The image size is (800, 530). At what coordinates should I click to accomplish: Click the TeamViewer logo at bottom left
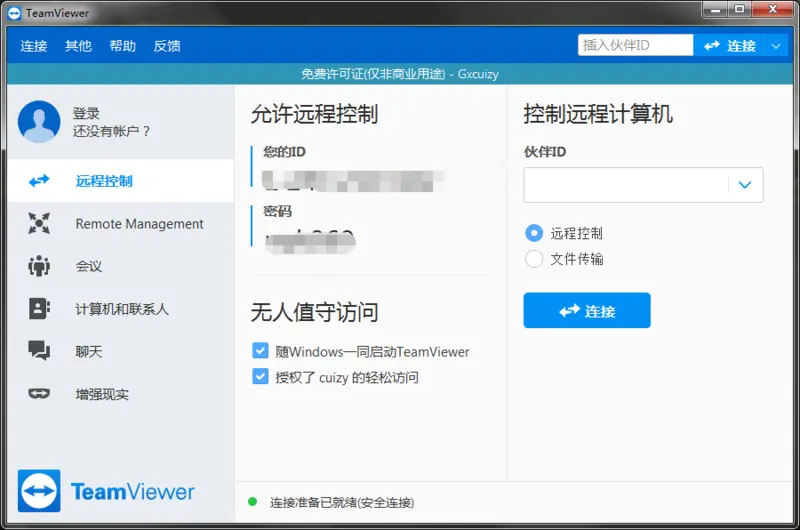click(106, 491)
